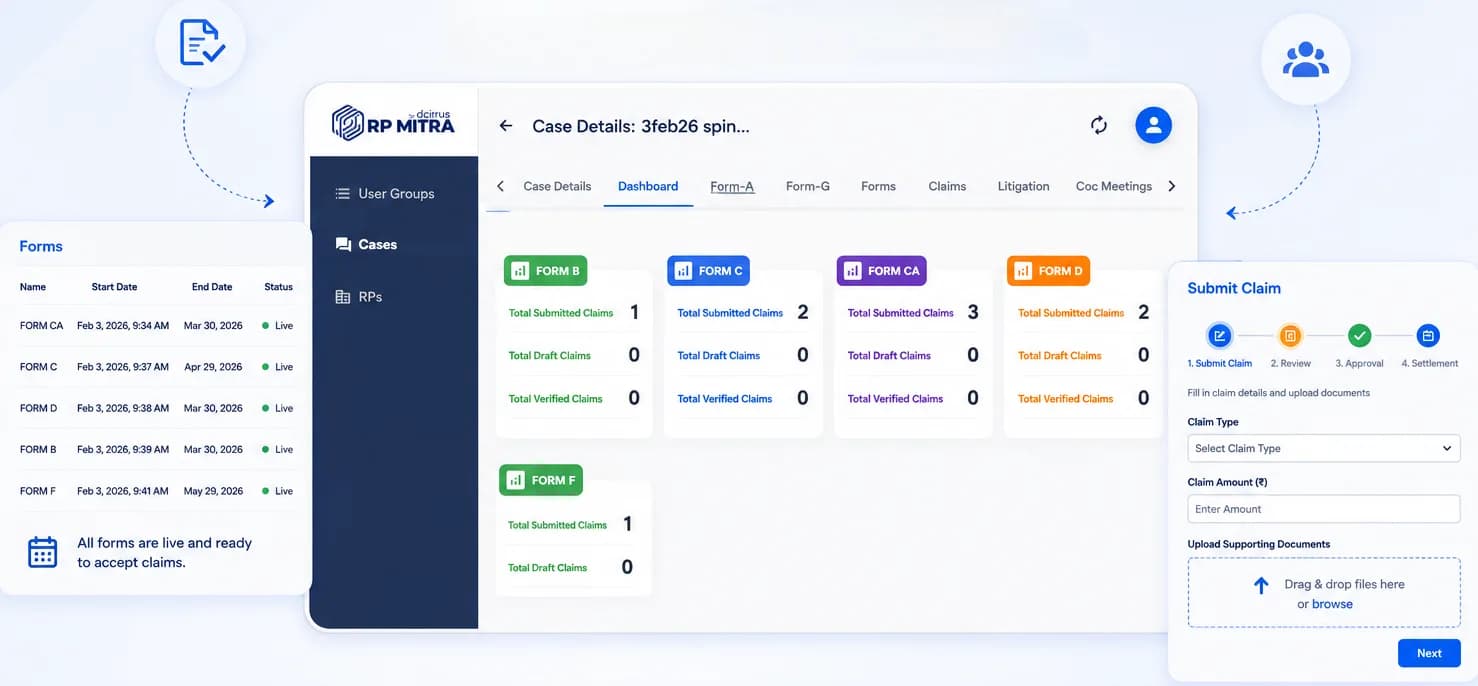Image resolution: width=1478 pixels, height=686 pixels.
Task: Click the FORM D row name in Forms table
Action: pos(38,408)
